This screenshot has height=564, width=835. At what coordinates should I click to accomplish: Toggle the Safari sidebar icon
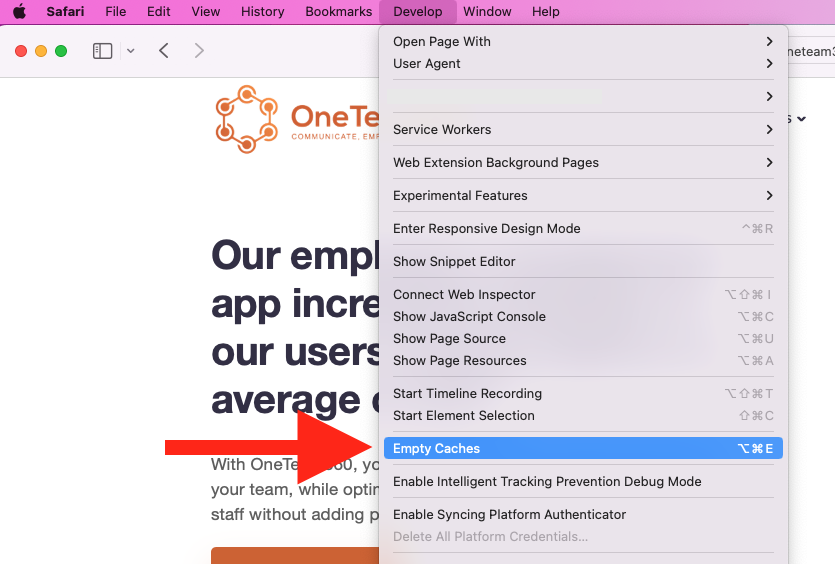click(102, 51)
